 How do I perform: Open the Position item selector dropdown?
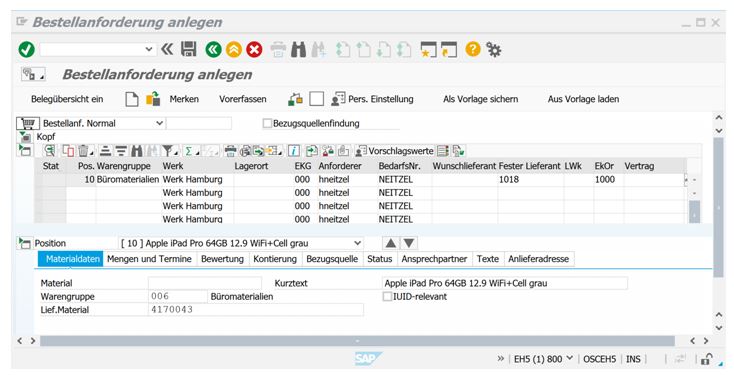[x=357, y=243]
